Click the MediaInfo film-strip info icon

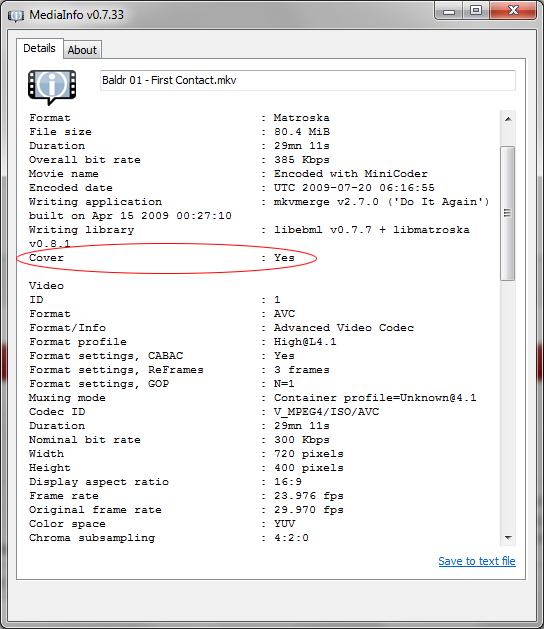52,87
